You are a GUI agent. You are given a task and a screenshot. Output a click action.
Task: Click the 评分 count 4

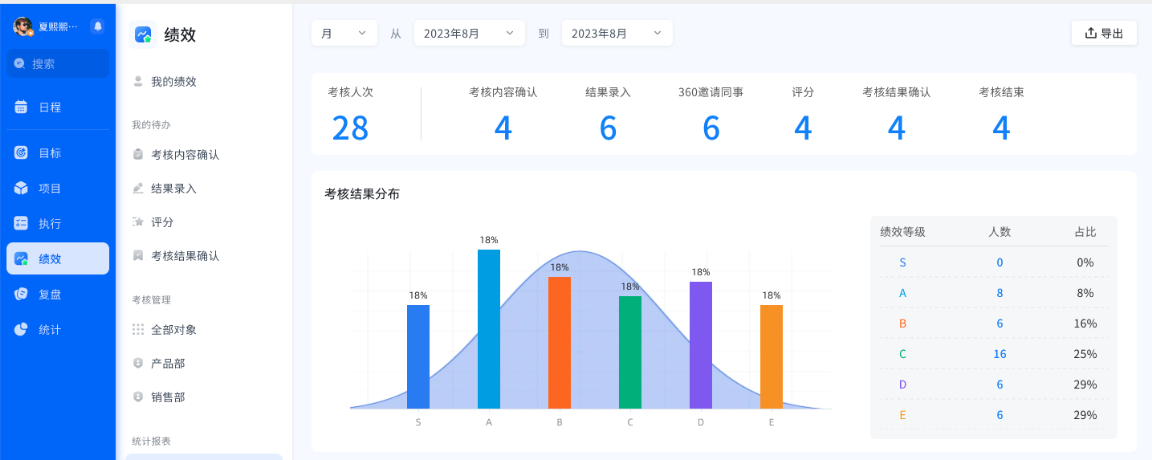click(x=802, y=127)
